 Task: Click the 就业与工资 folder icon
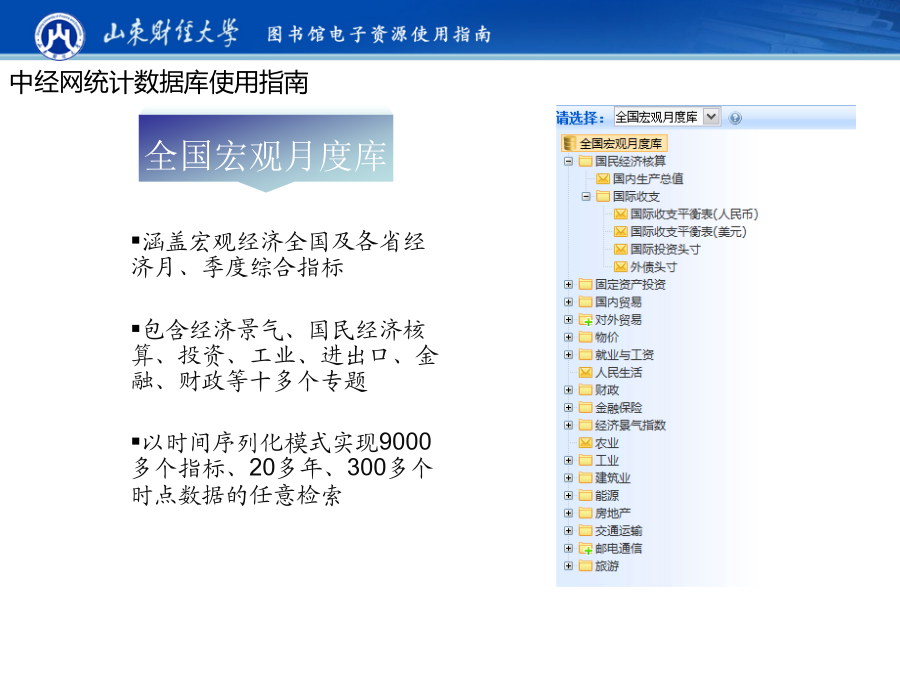tap(585, 355)
